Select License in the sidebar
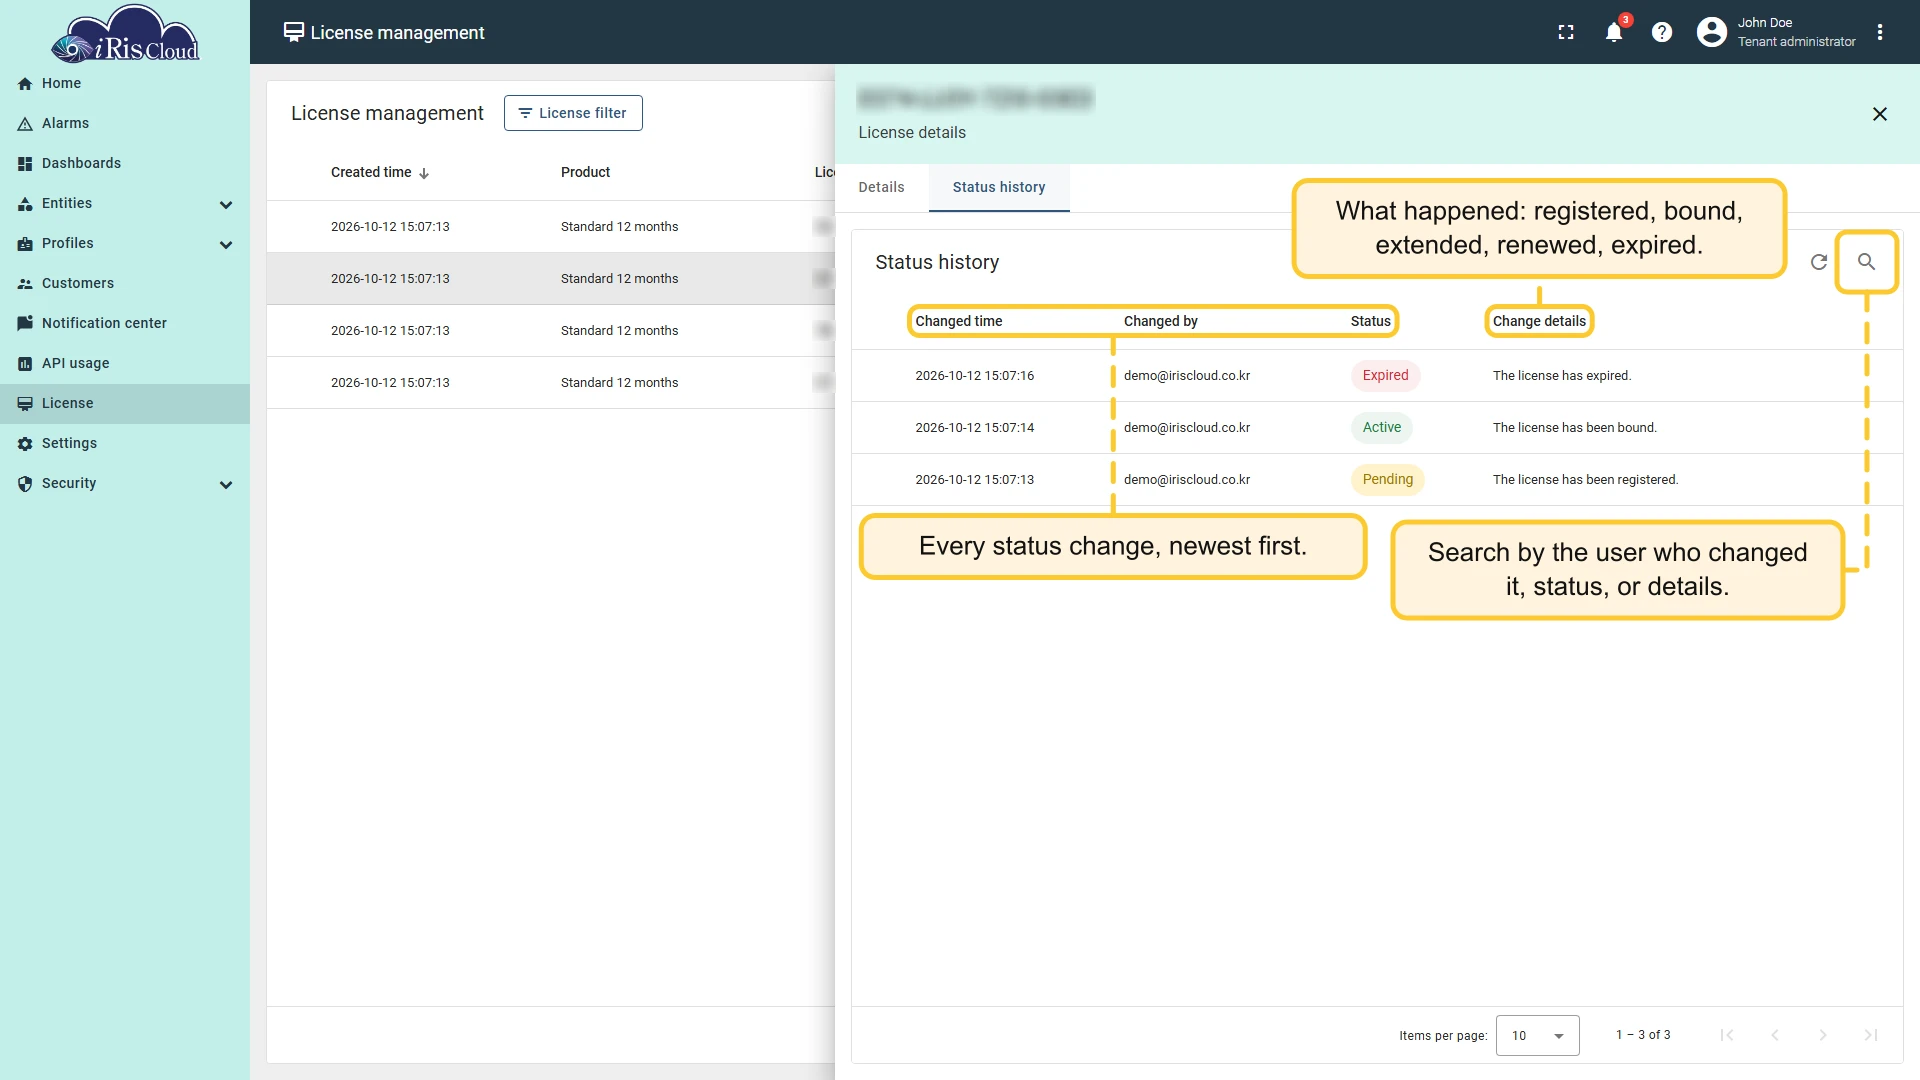Screen dimensions: 1920x1080 (125, 403)
